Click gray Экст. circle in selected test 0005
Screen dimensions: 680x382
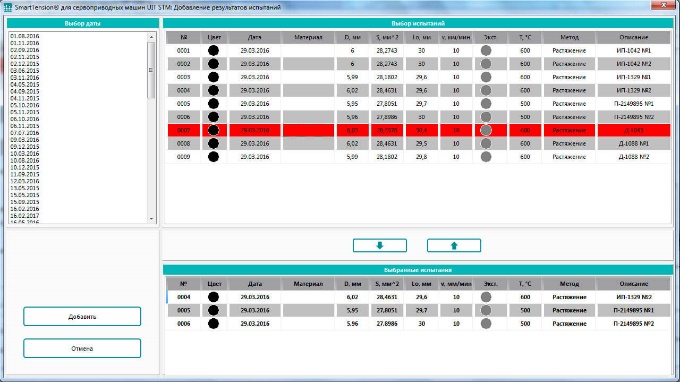pyautogui.click(x=486, y=310)
